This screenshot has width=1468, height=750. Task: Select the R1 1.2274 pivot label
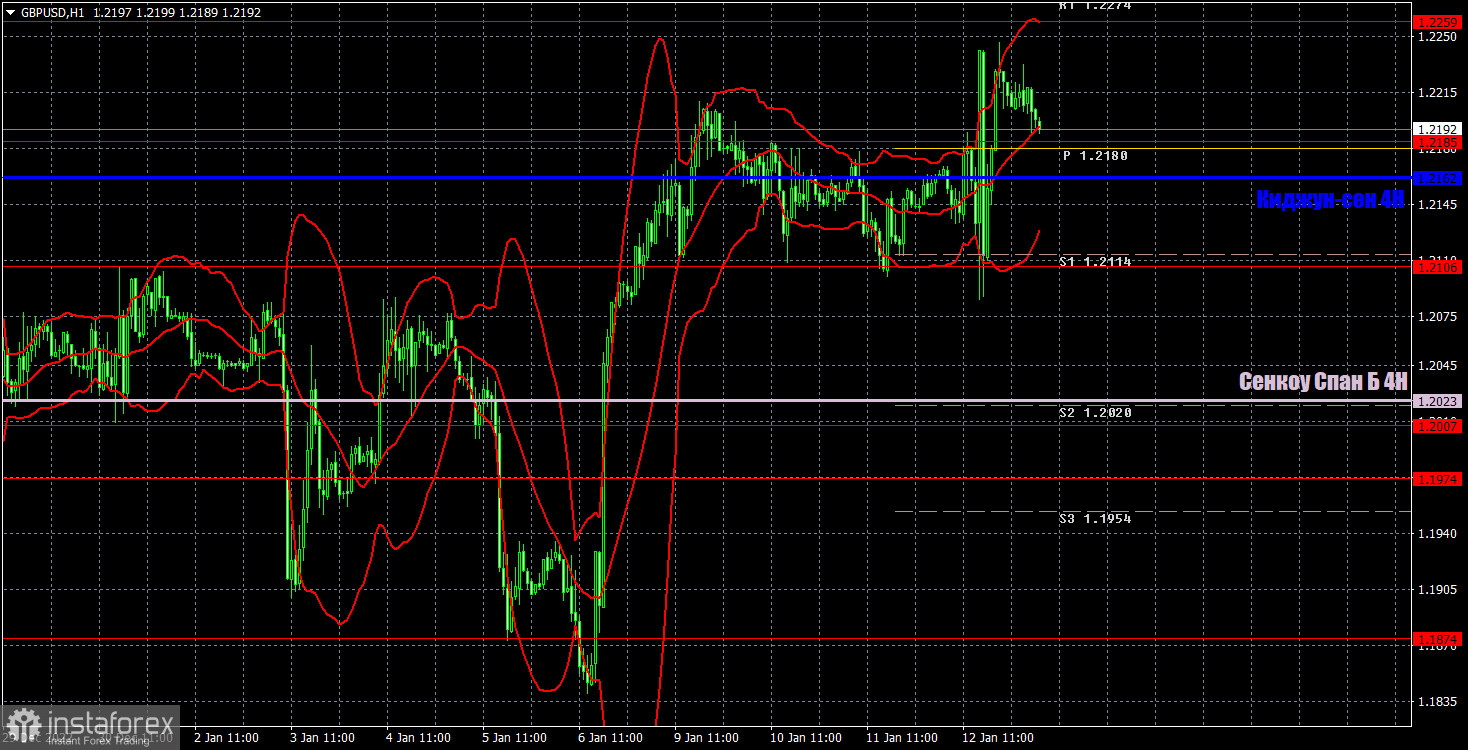[1095, 5]
